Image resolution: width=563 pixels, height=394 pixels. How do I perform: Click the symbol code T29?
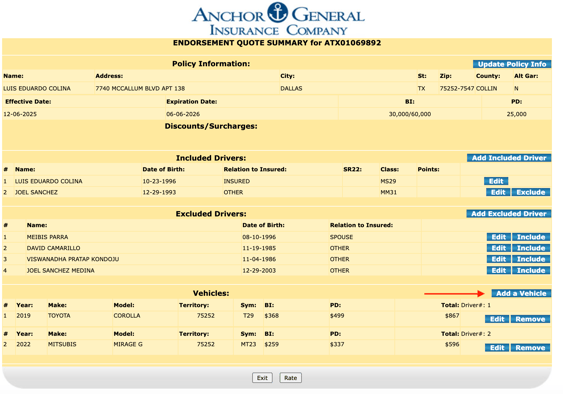248,316
